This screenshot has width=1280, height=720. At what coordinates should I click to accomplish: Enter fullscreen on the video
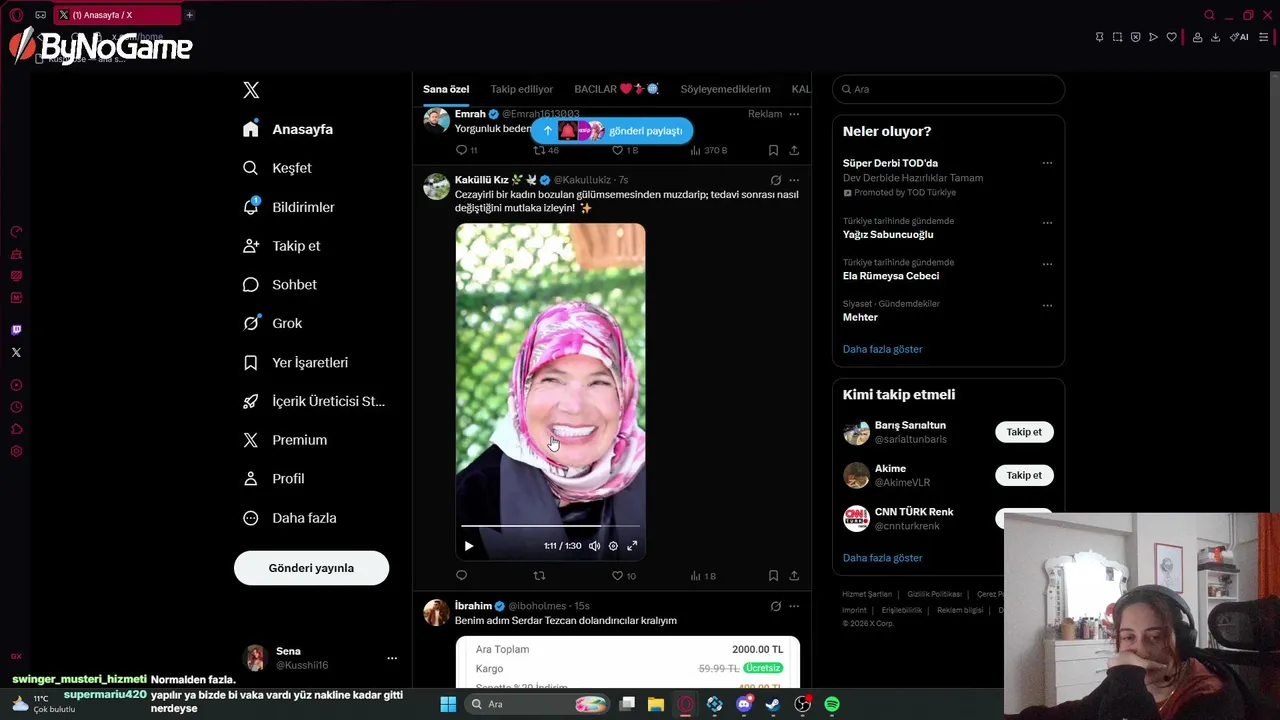click(632, 546)
